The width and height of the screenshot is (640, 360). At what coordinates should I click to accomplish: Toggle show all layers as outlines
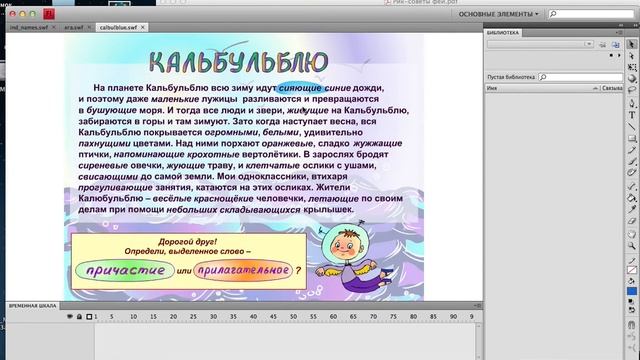(x=89, y=316)
